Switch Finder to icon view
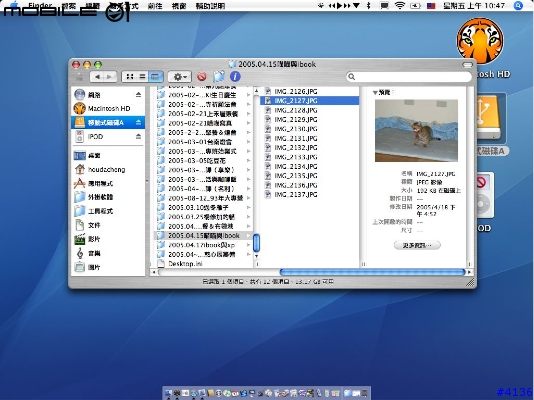The width and height of the screenshot is (534, 400). [x=129, y=77]
